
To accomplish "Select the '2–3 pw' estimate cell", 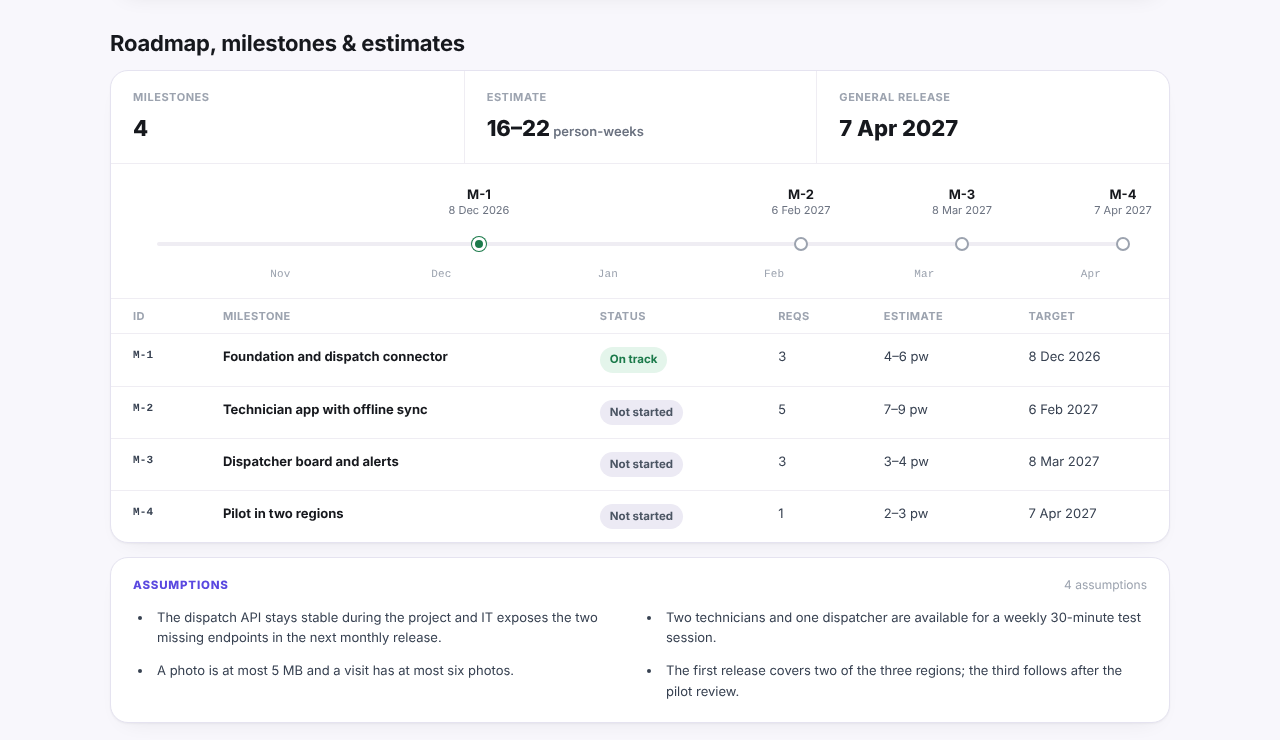I will coord(906,514).
